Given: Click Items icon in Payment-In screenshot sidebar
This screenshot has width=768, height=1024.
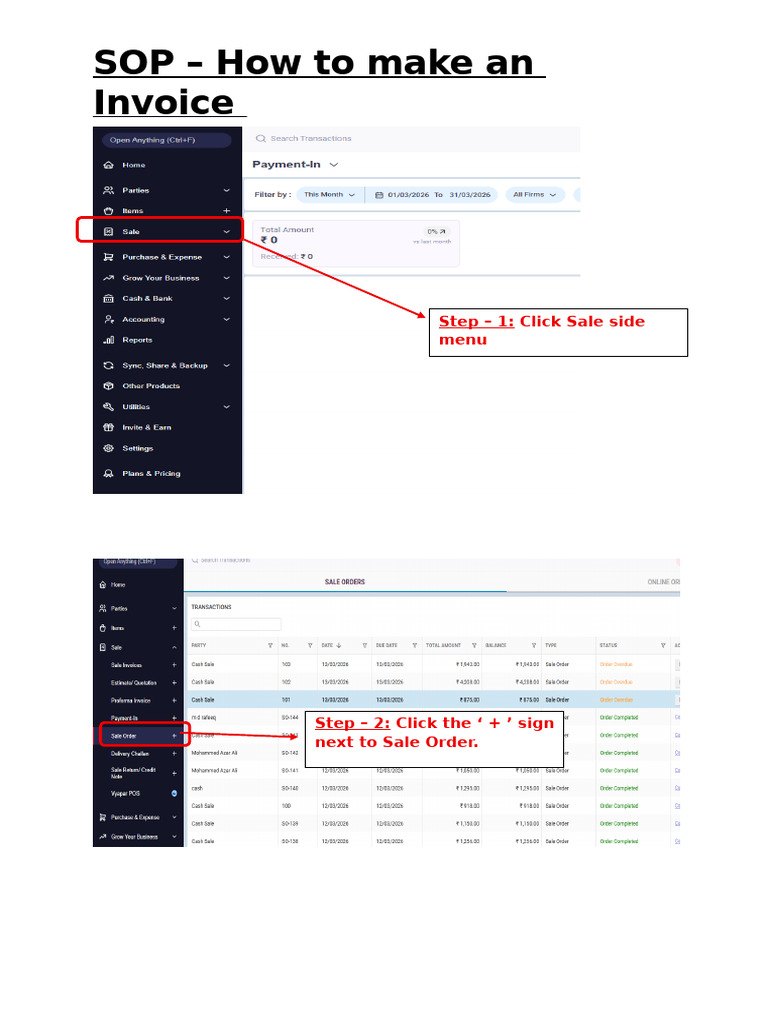Looking at the screenshot, I should (108, 211).
